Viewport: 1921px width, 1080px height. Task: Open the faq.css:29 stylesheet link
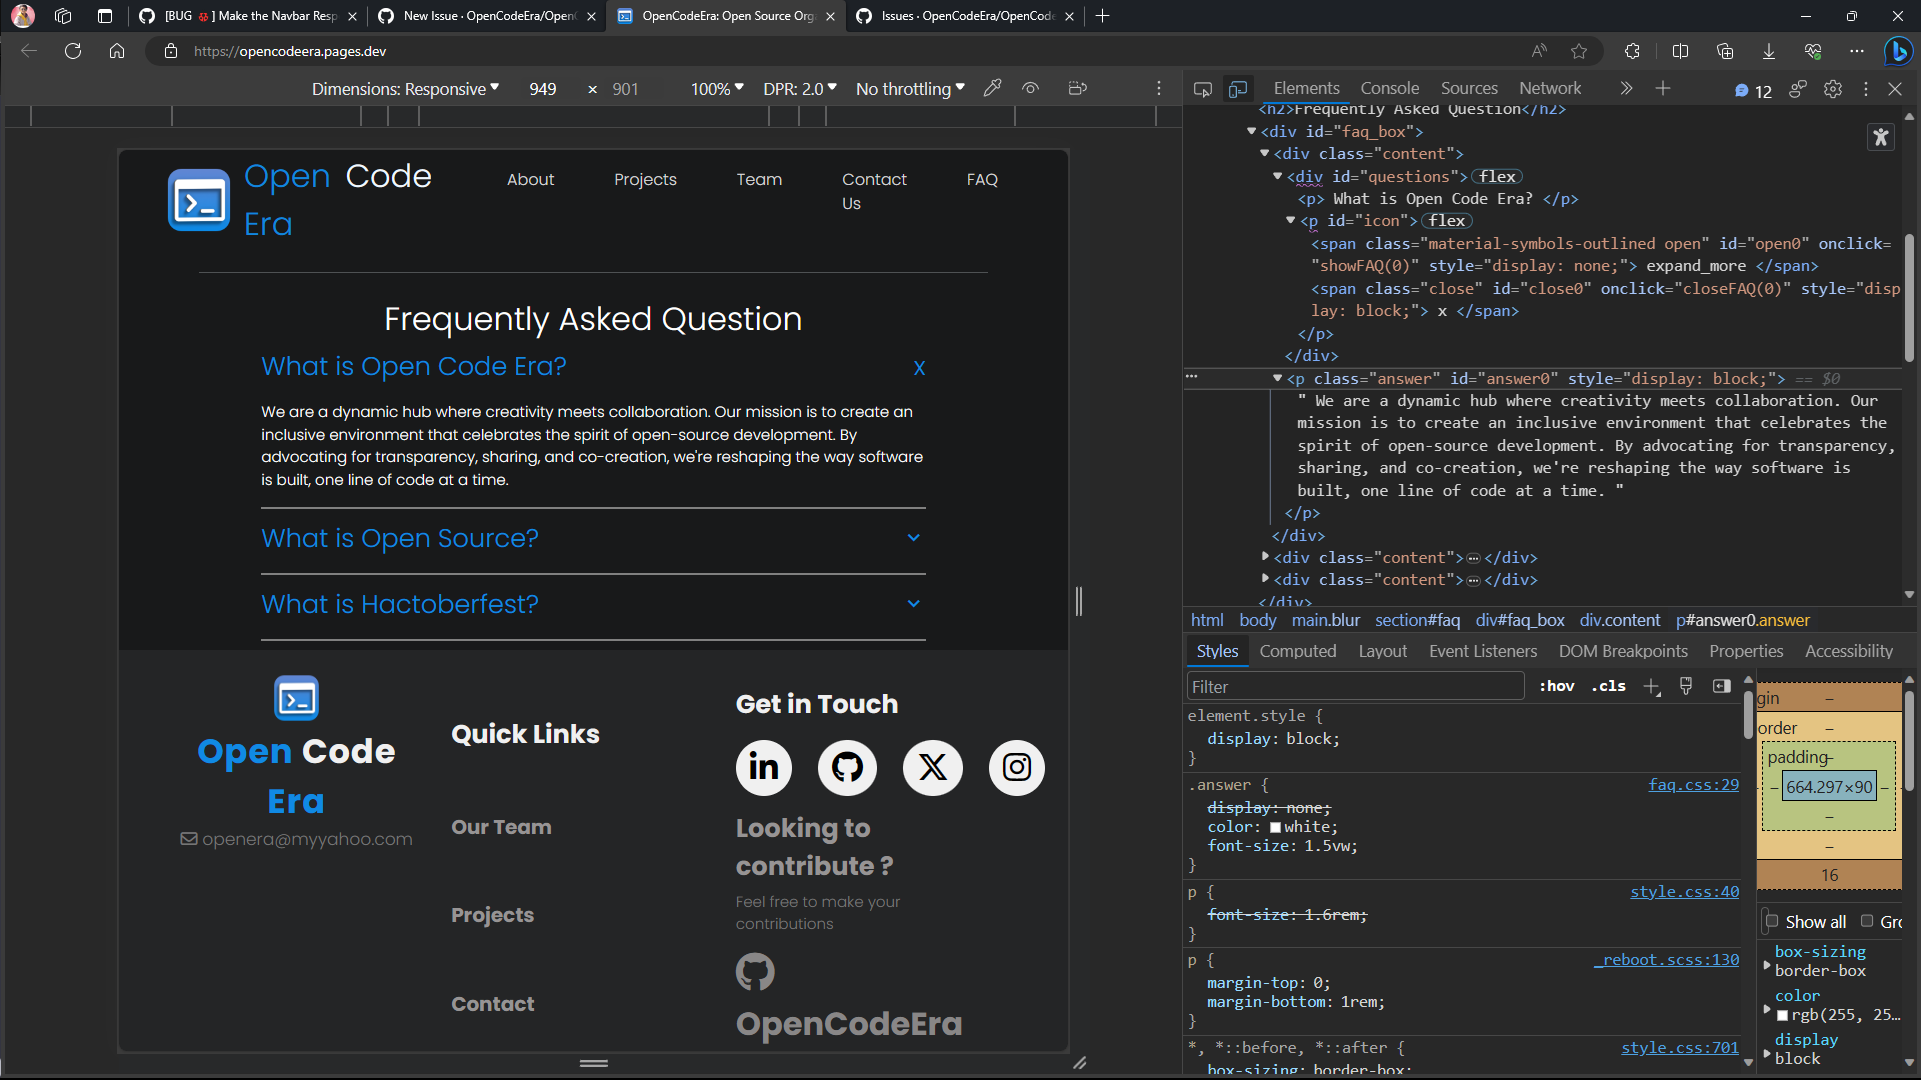tap(1692, 785)
